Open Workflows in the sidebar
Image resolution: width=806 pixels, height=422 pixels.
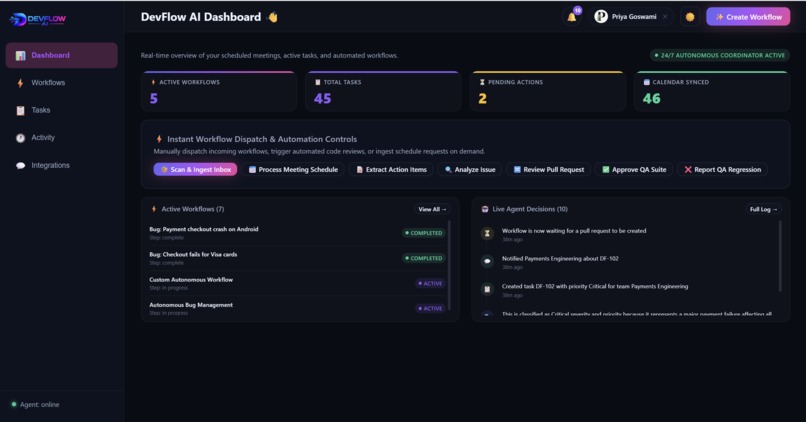[62, 83]
